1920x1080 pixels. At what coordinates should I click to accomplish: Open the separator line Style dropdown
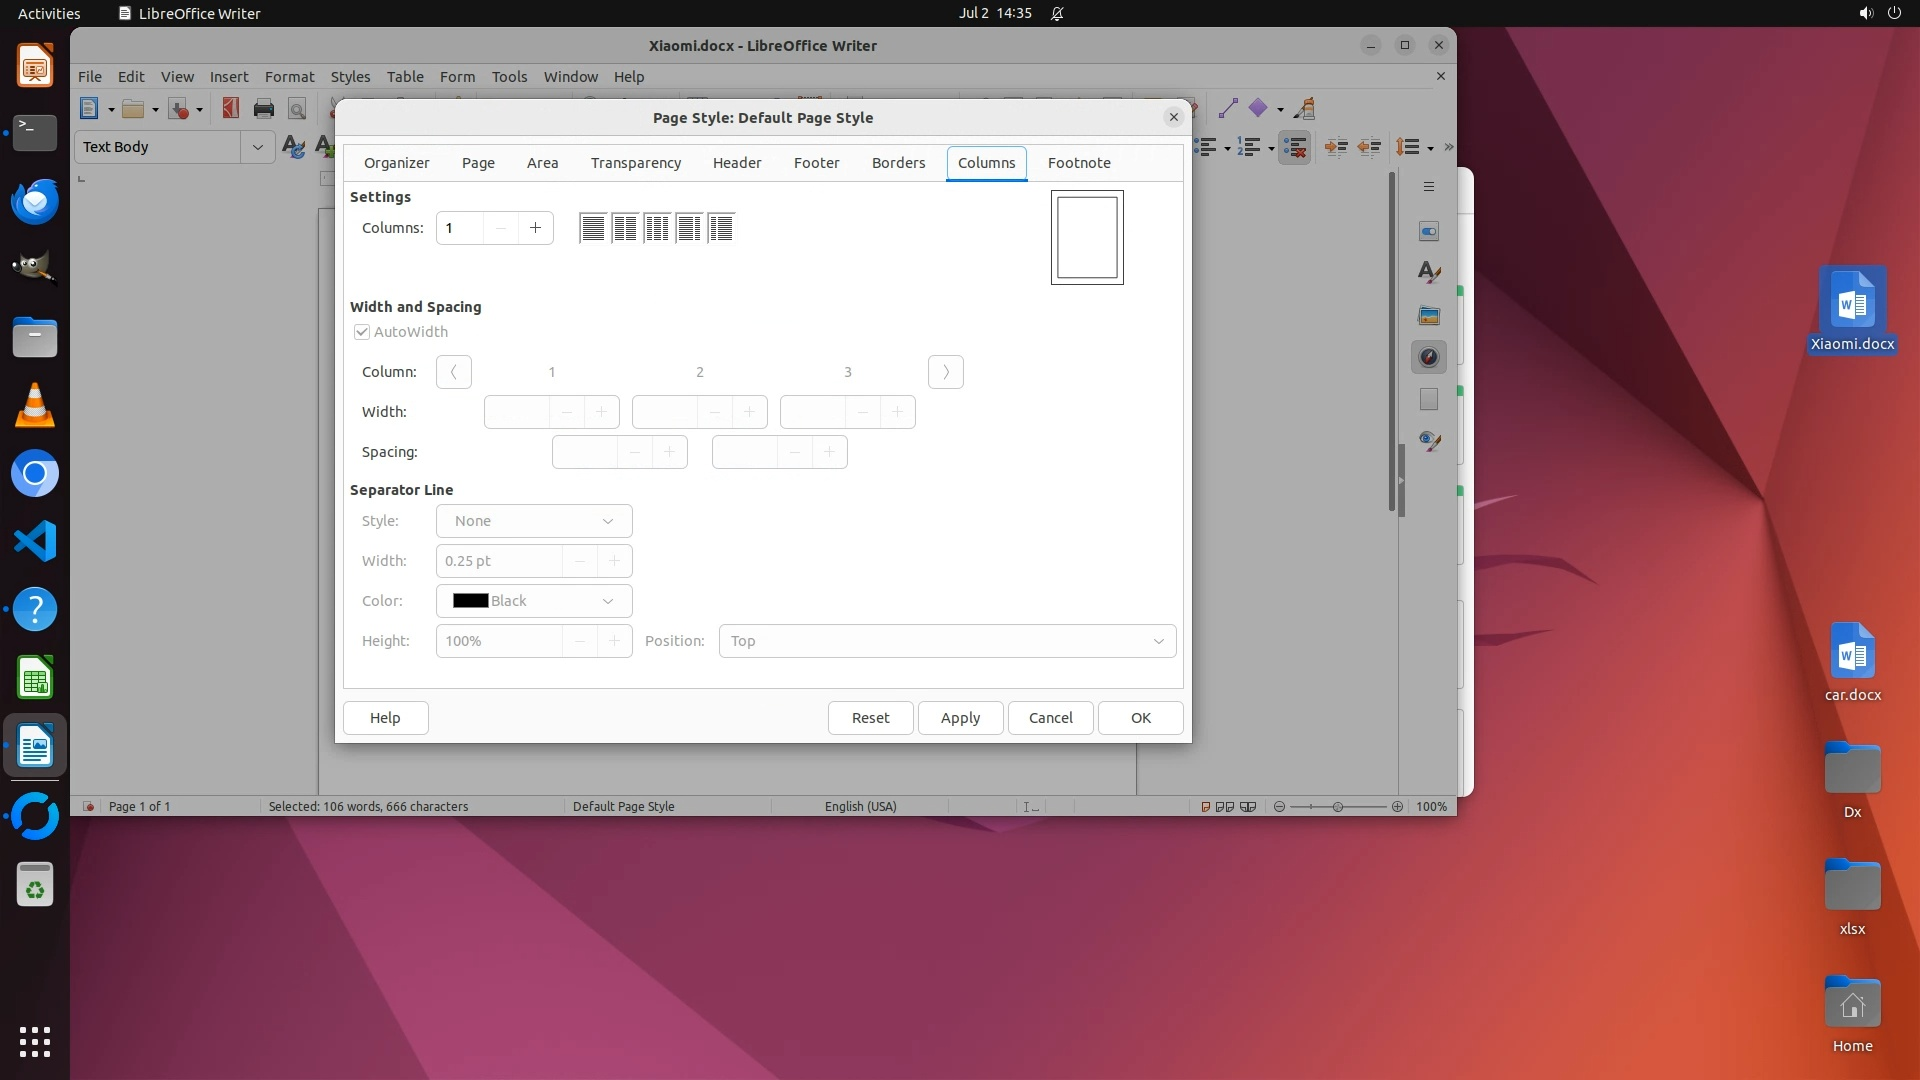(534, 521)
